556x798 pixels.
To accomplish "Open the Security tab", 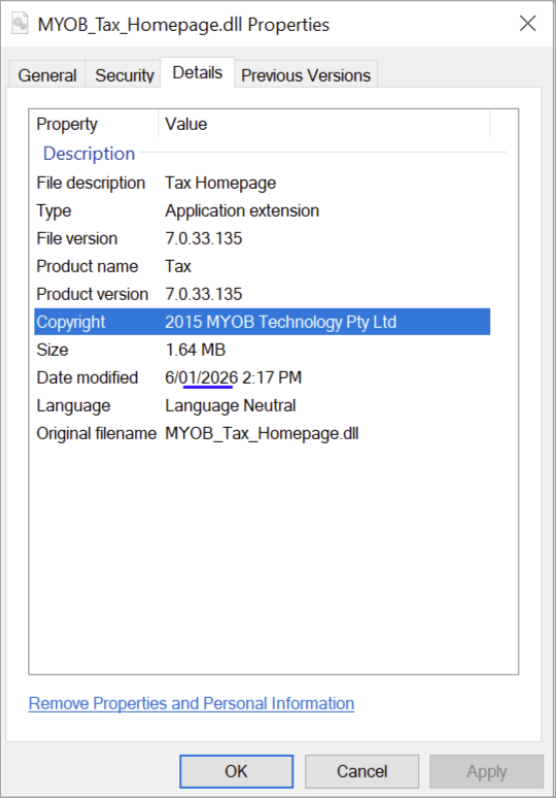I will click(124, 75).
